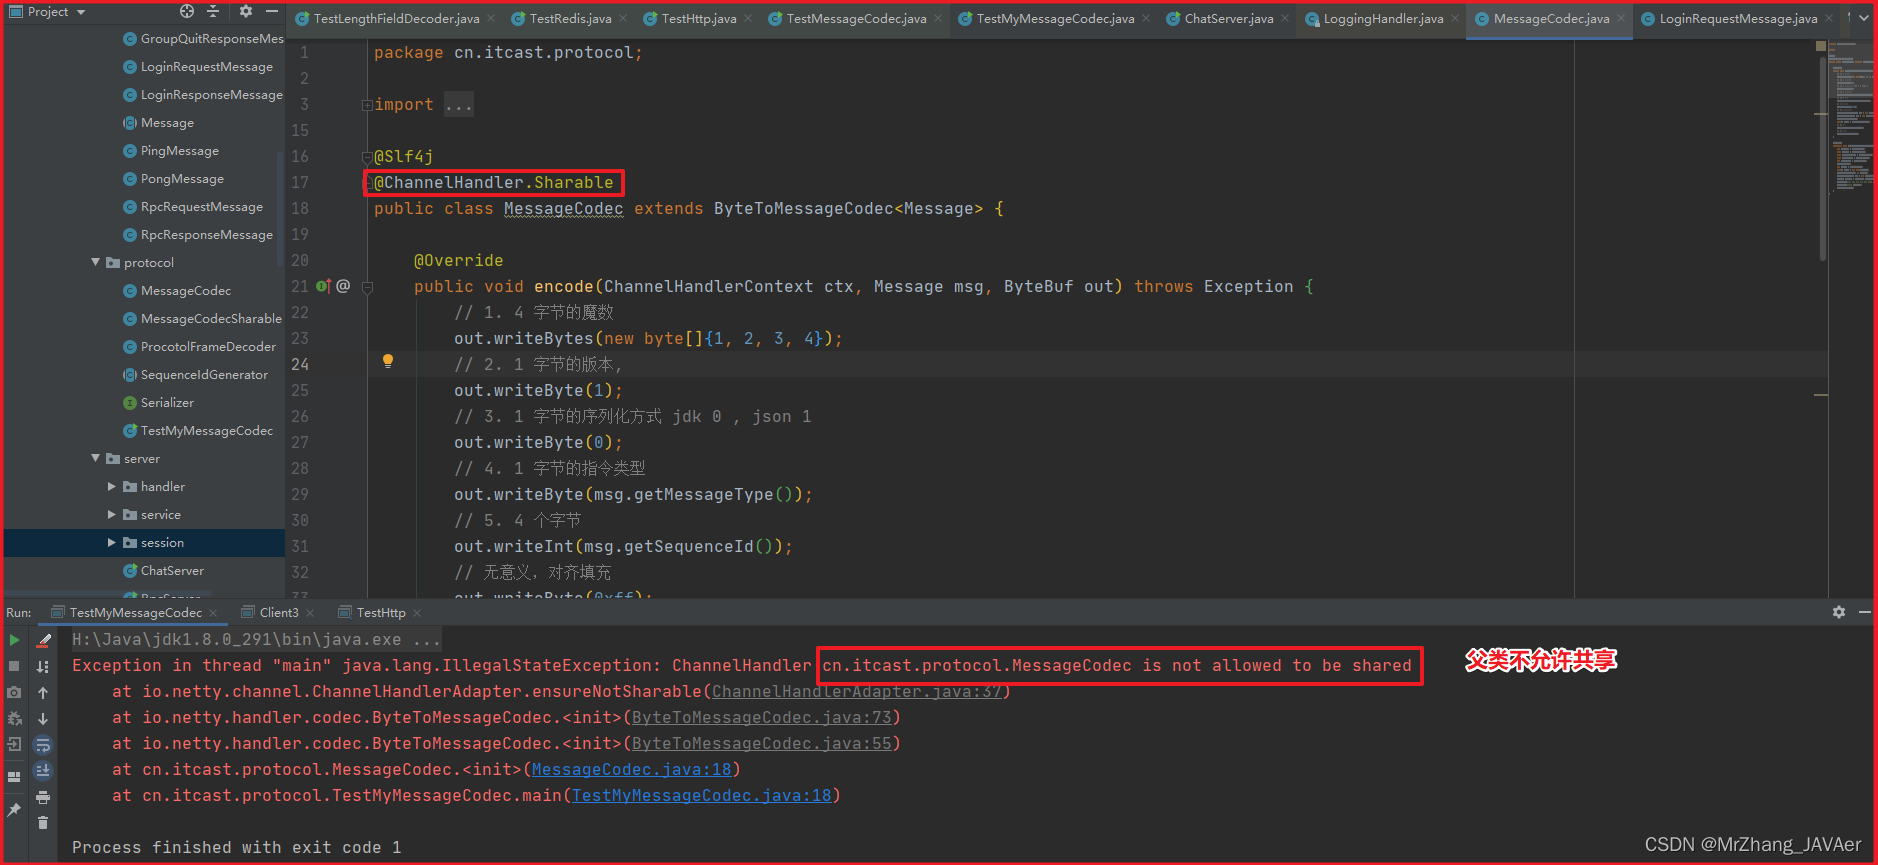
Task: Click the red pencil icon in the Run console toolbar
Action: pos(43,640)
